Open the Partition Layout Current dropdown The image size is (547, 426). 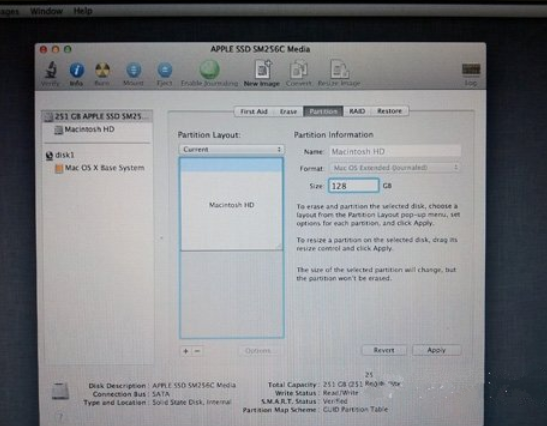231,149
